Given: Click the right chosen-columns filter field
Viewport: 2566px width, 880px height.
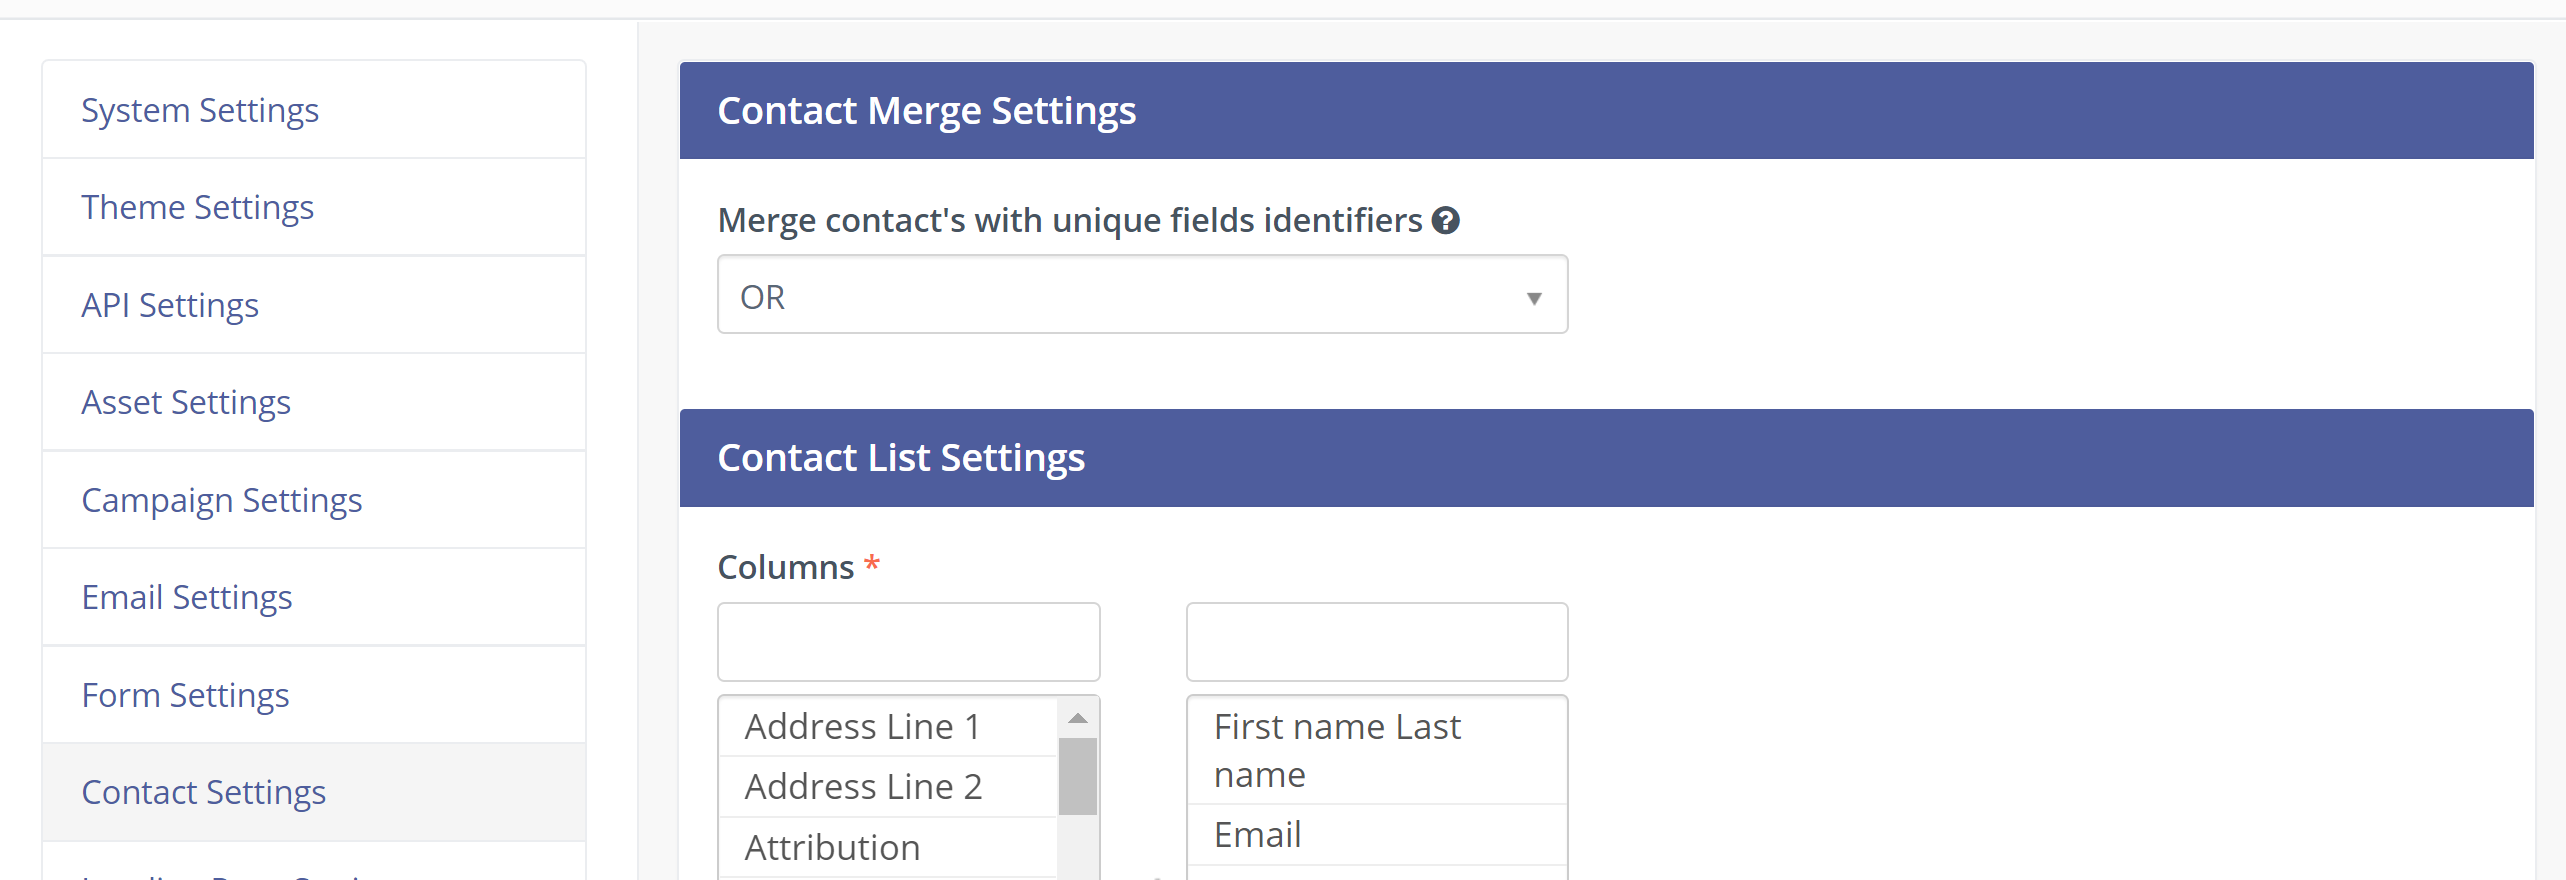Looking at the screenshot, I should [x=1376, y=641].
